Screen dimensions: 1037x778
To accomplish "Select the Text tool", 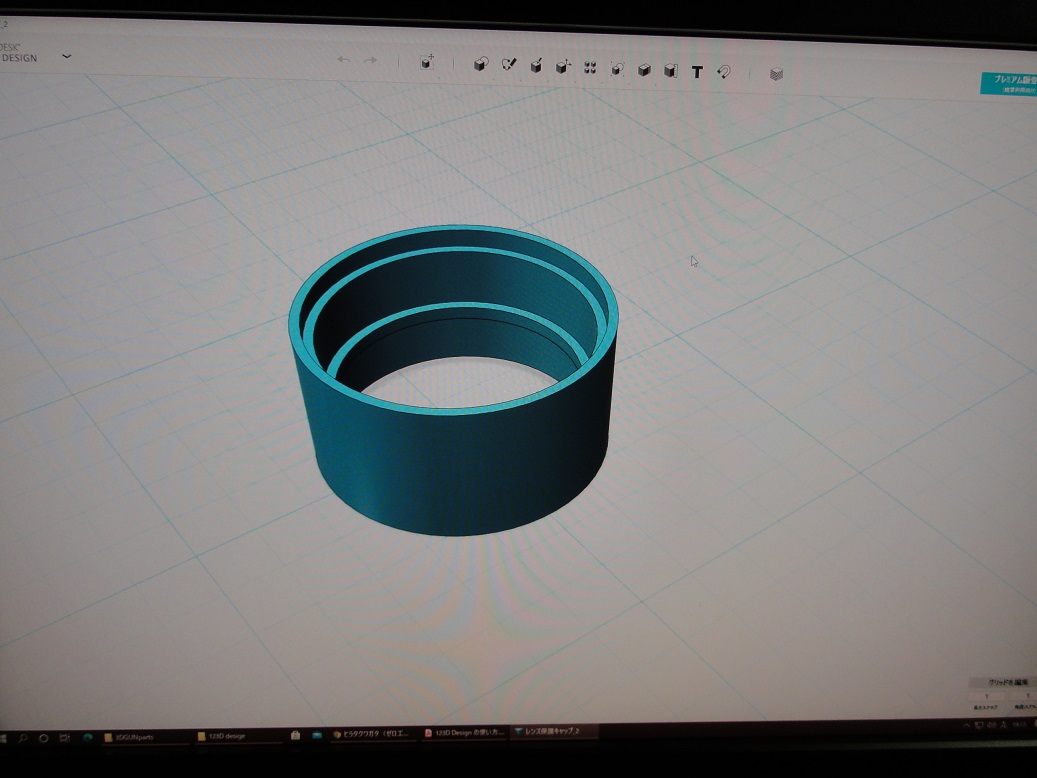I will [697, 71].
